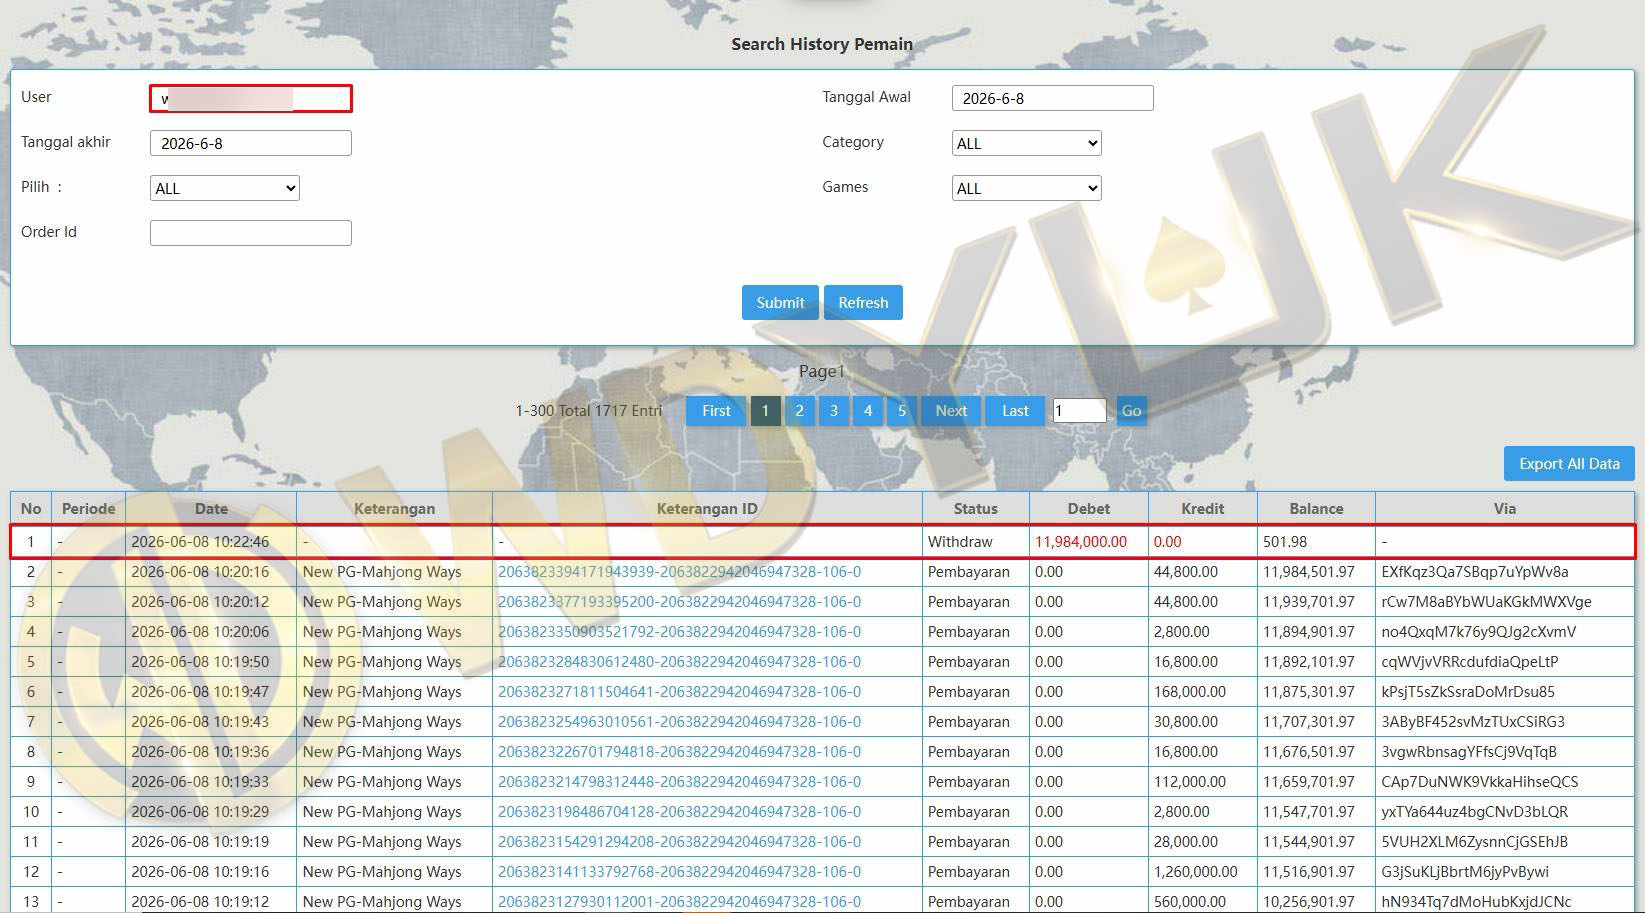
Task: Click the Tanggal Awal date field
Action: point(1052,98)
